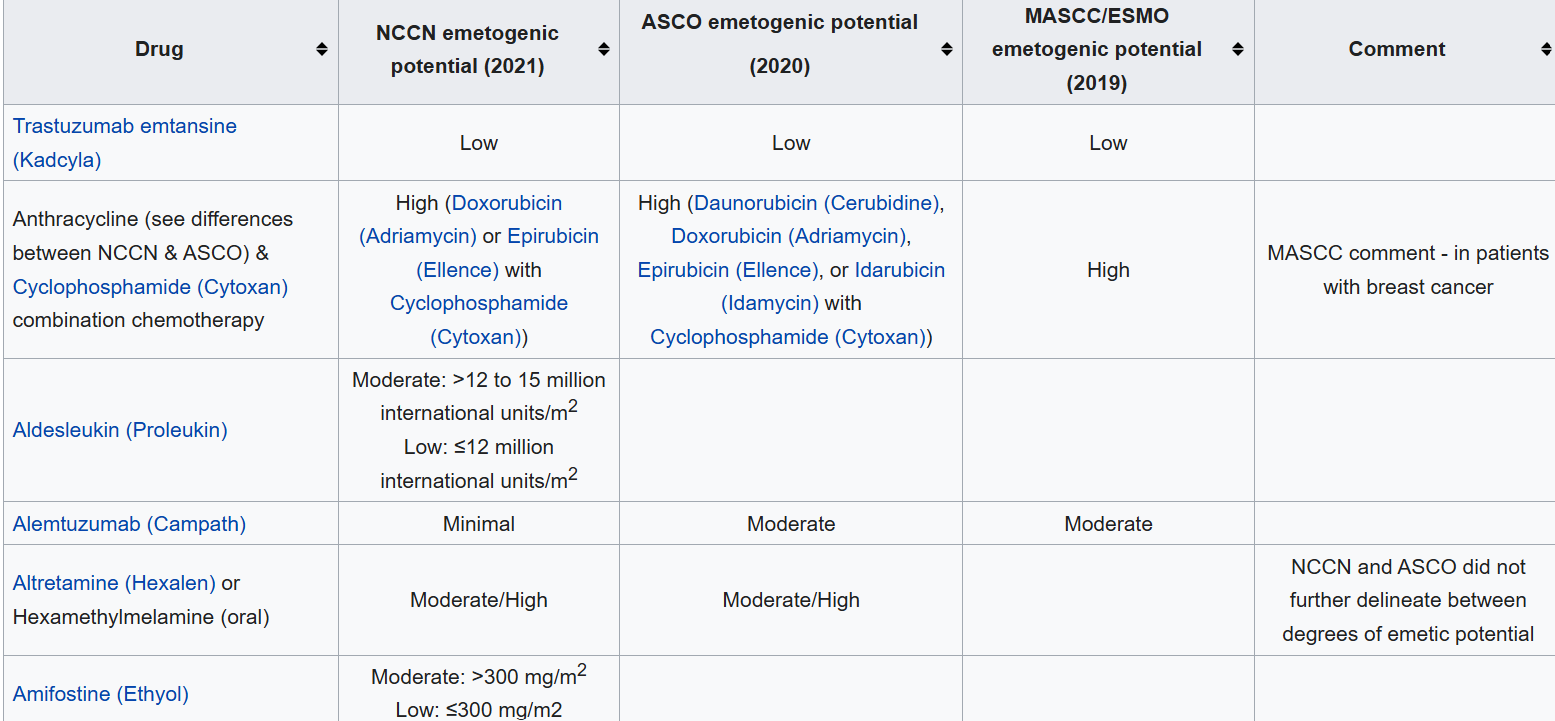Image resolution: width=1555 pixels, height=721 pixels.
Task: Select the Drug column header text
Action: tap(159, 49)
